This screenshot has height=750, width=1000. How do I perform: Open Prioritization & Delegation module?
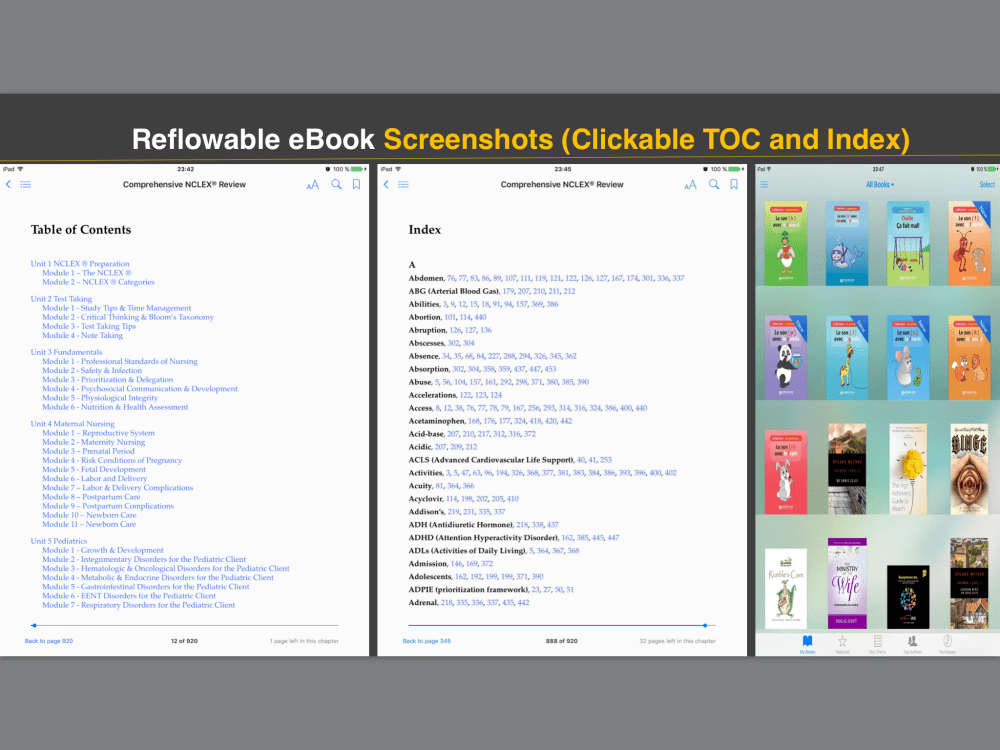[108, 379]
